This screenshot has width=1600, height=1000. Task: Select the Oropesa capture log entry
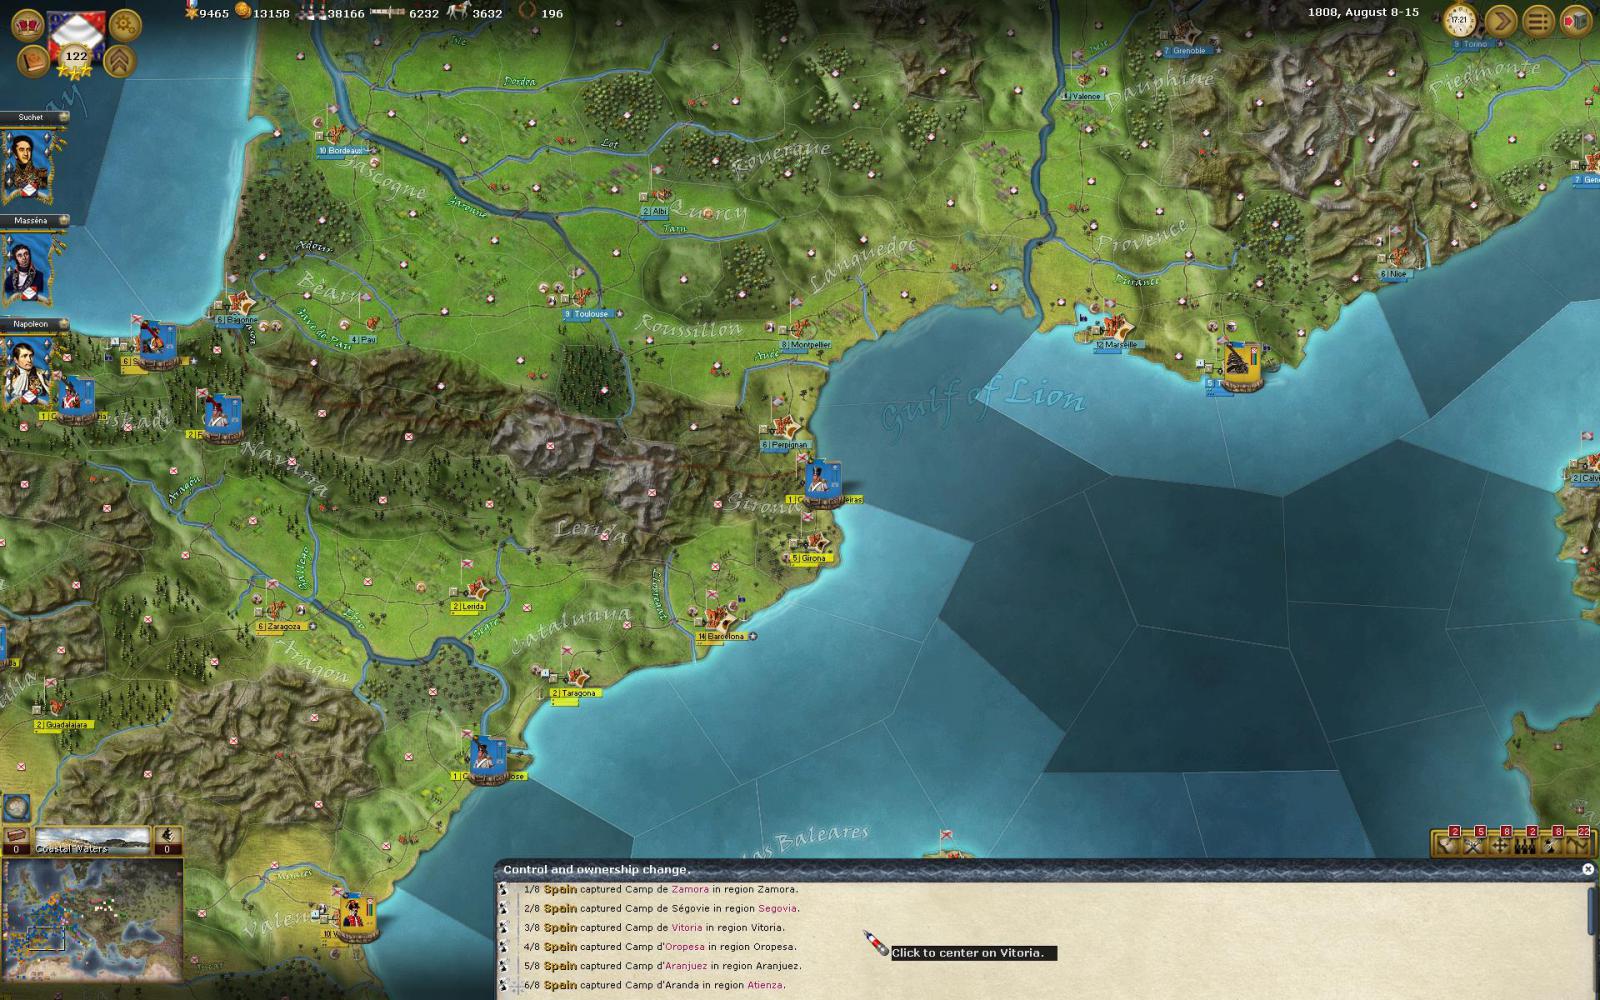coord(660,947)
